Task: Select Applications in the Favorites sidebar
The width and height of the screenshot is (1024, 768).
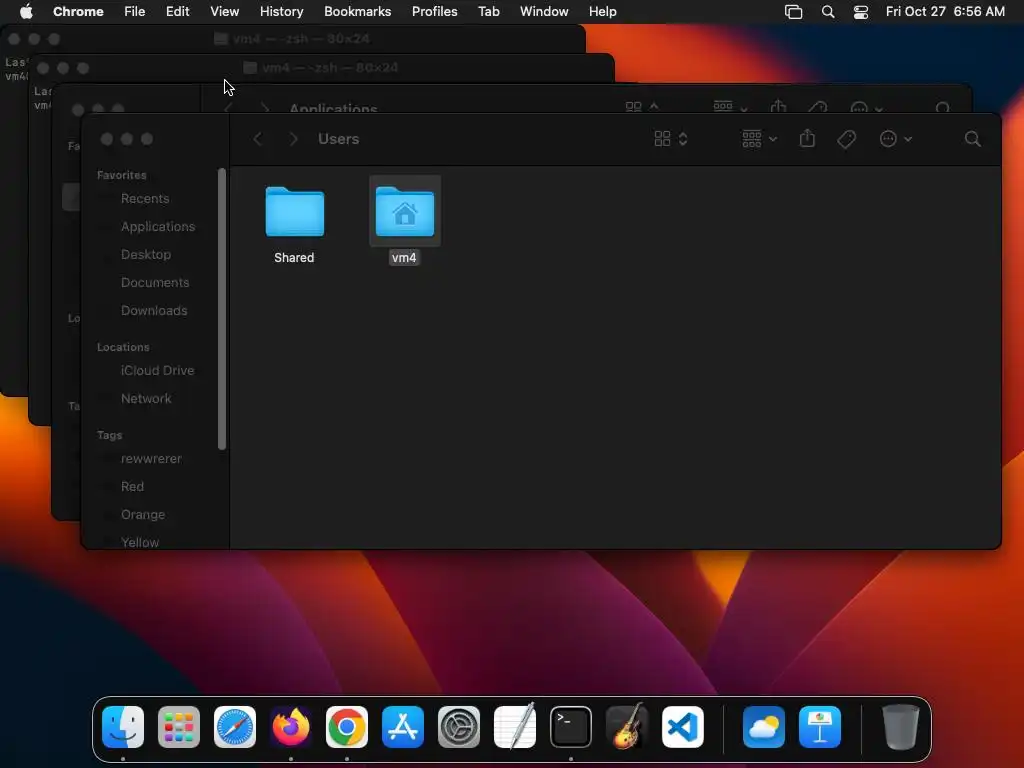Action: pyautogui.click(x=157, y=227)
